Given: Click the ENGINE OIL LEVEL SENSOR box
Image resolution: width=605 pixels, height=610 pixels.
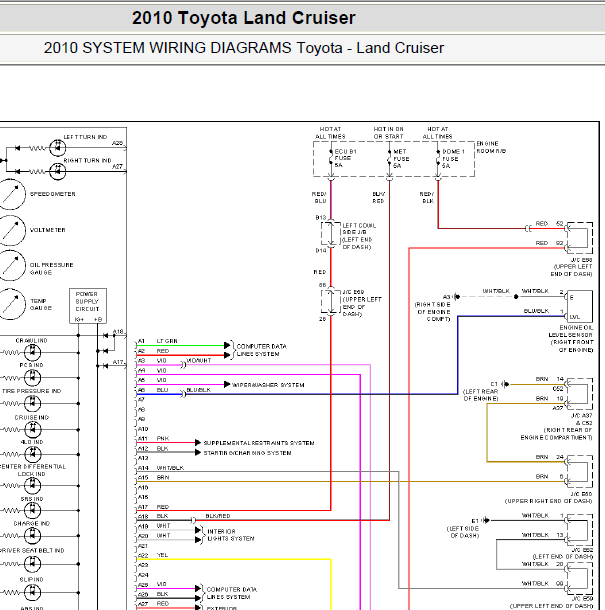Looking at the screenshot, I should point(580,306).
